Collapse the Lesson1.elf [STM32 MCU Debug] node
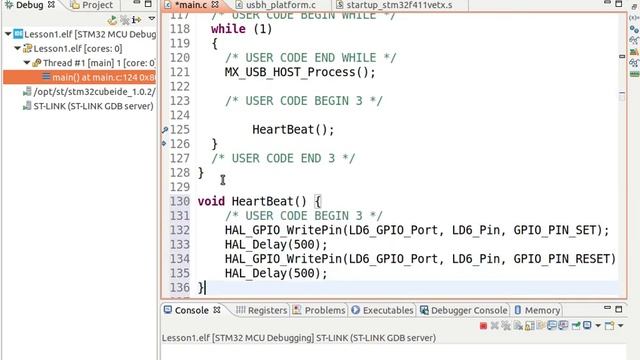 pyautogui.click(x=8, y=34)
